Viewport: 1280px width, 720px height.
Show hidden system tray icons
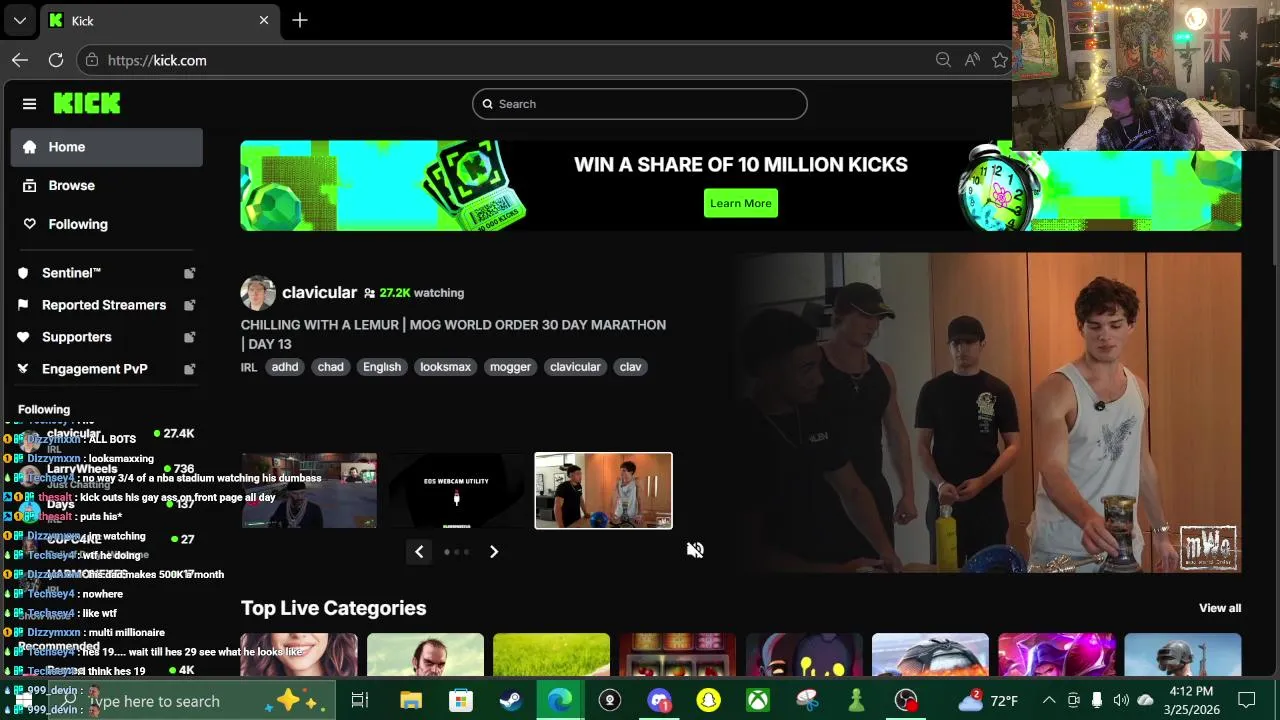coord(1049,701)
